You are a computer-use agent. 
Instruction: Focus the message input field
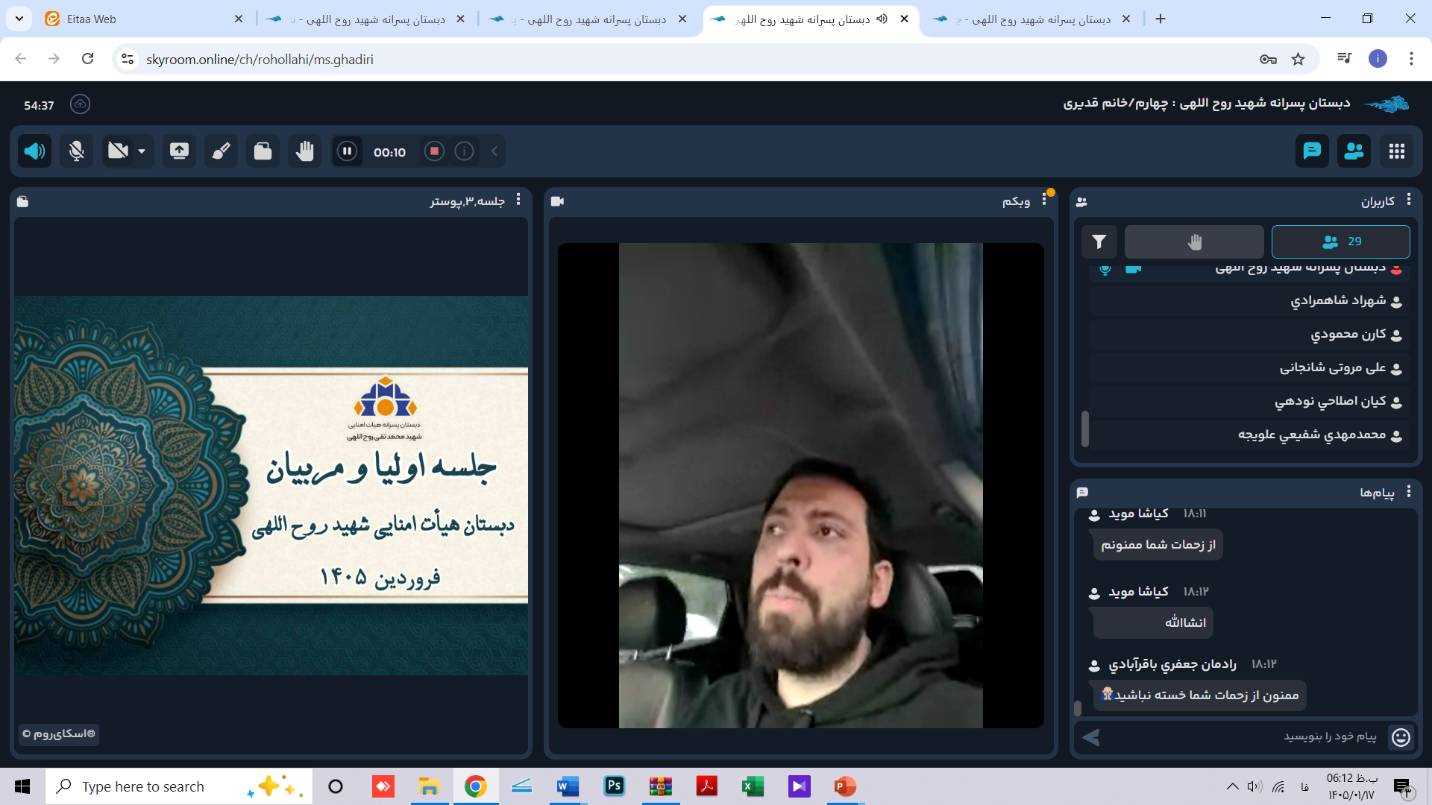(1245, 737)
